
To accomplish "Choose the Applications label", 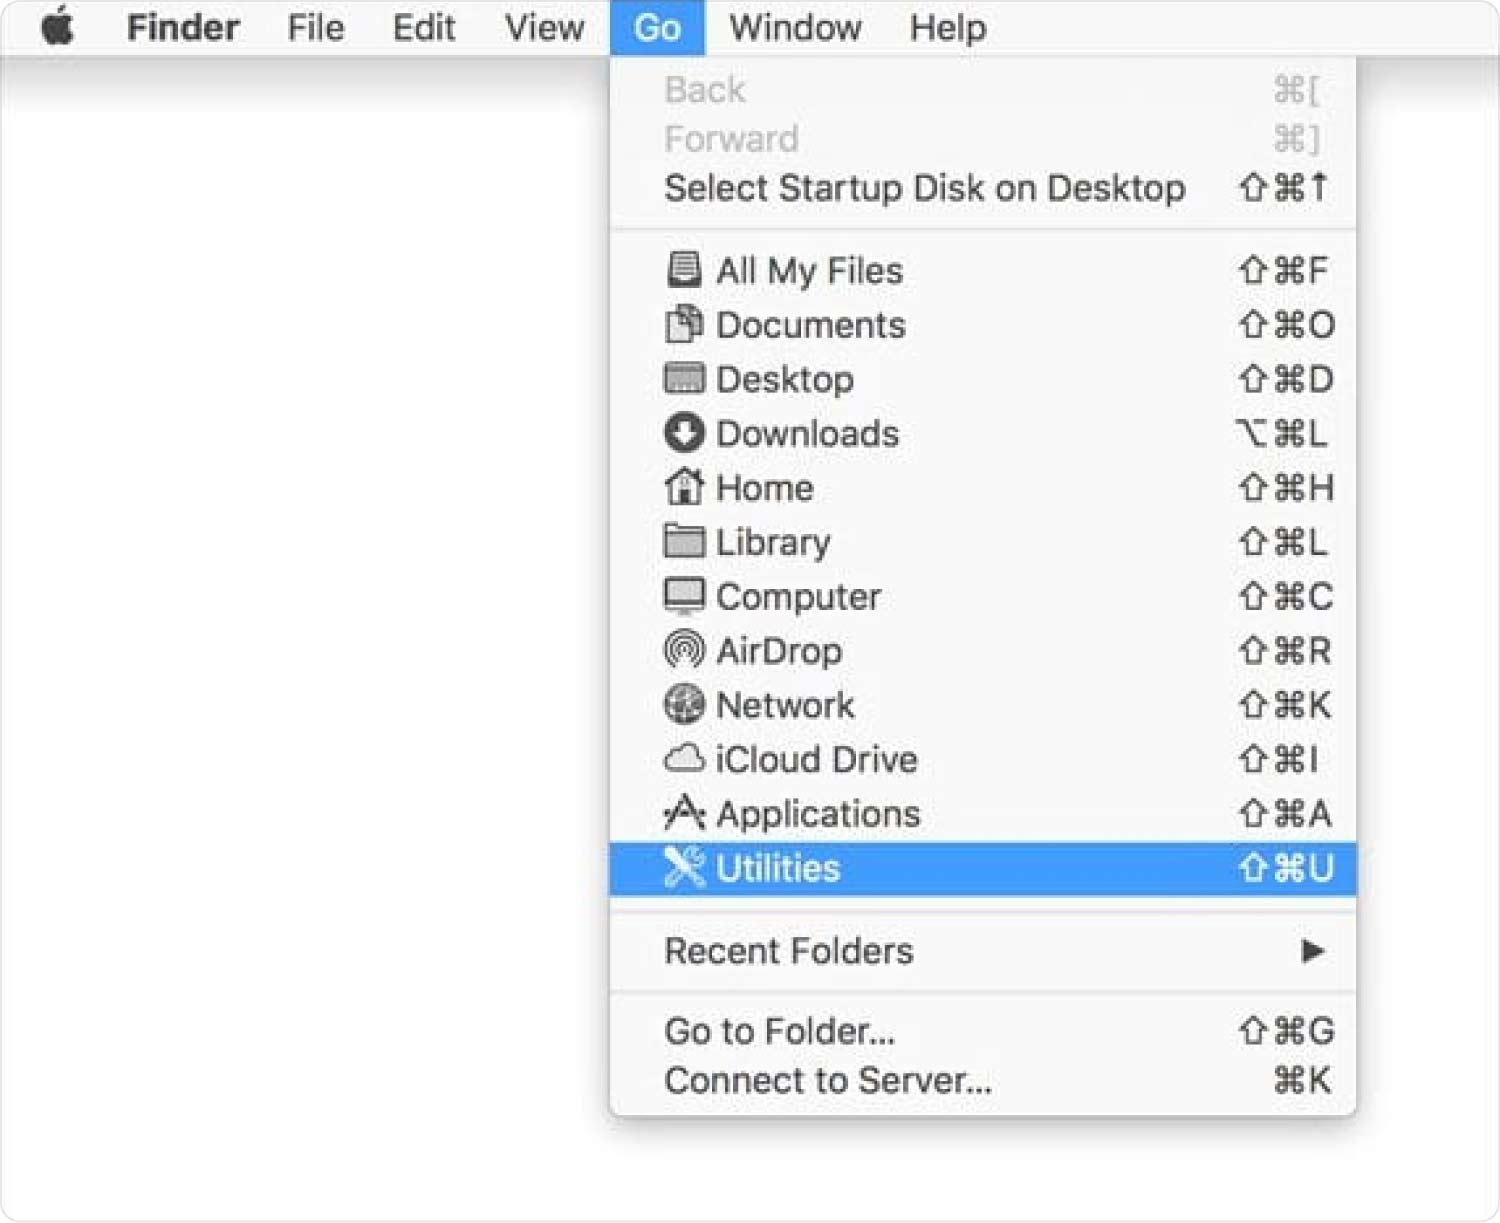I will click(x=818, y=813).
